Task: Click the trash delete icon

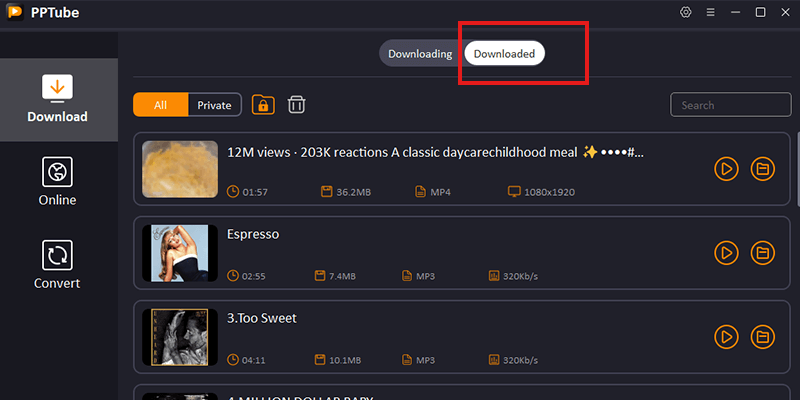Action: (x=296, y=105)
